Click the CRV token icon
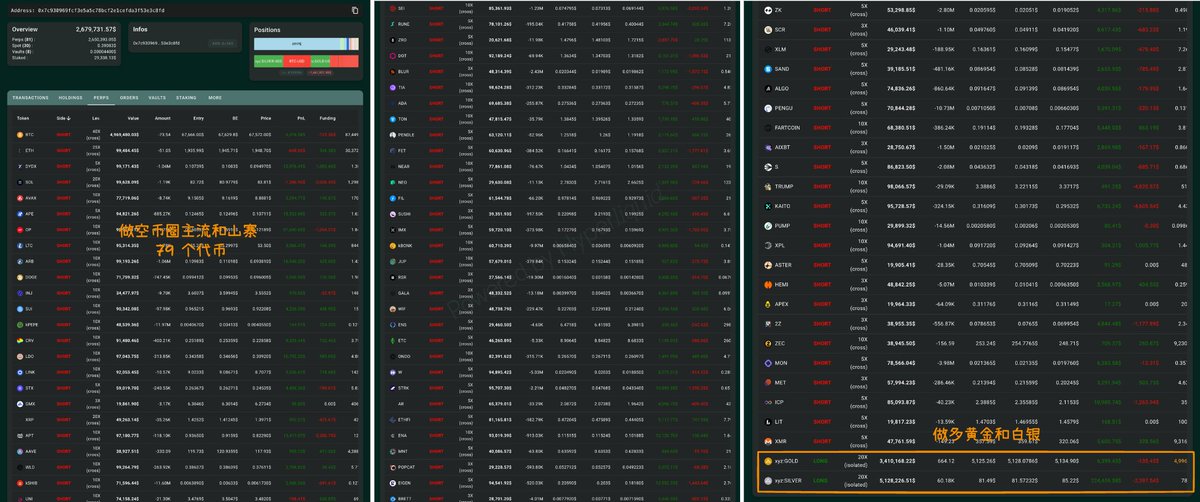 18,340
